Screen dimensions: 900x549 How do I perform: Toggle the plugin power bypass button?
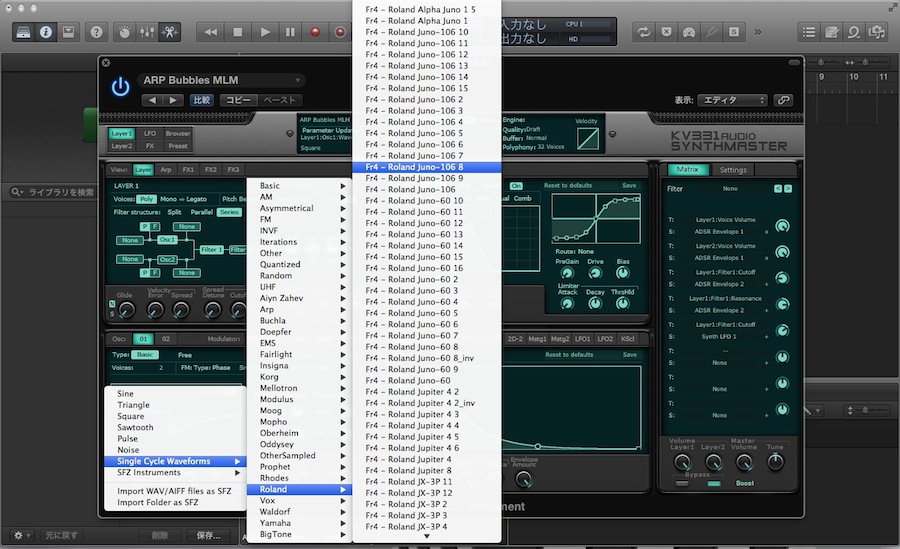(120, 87)
